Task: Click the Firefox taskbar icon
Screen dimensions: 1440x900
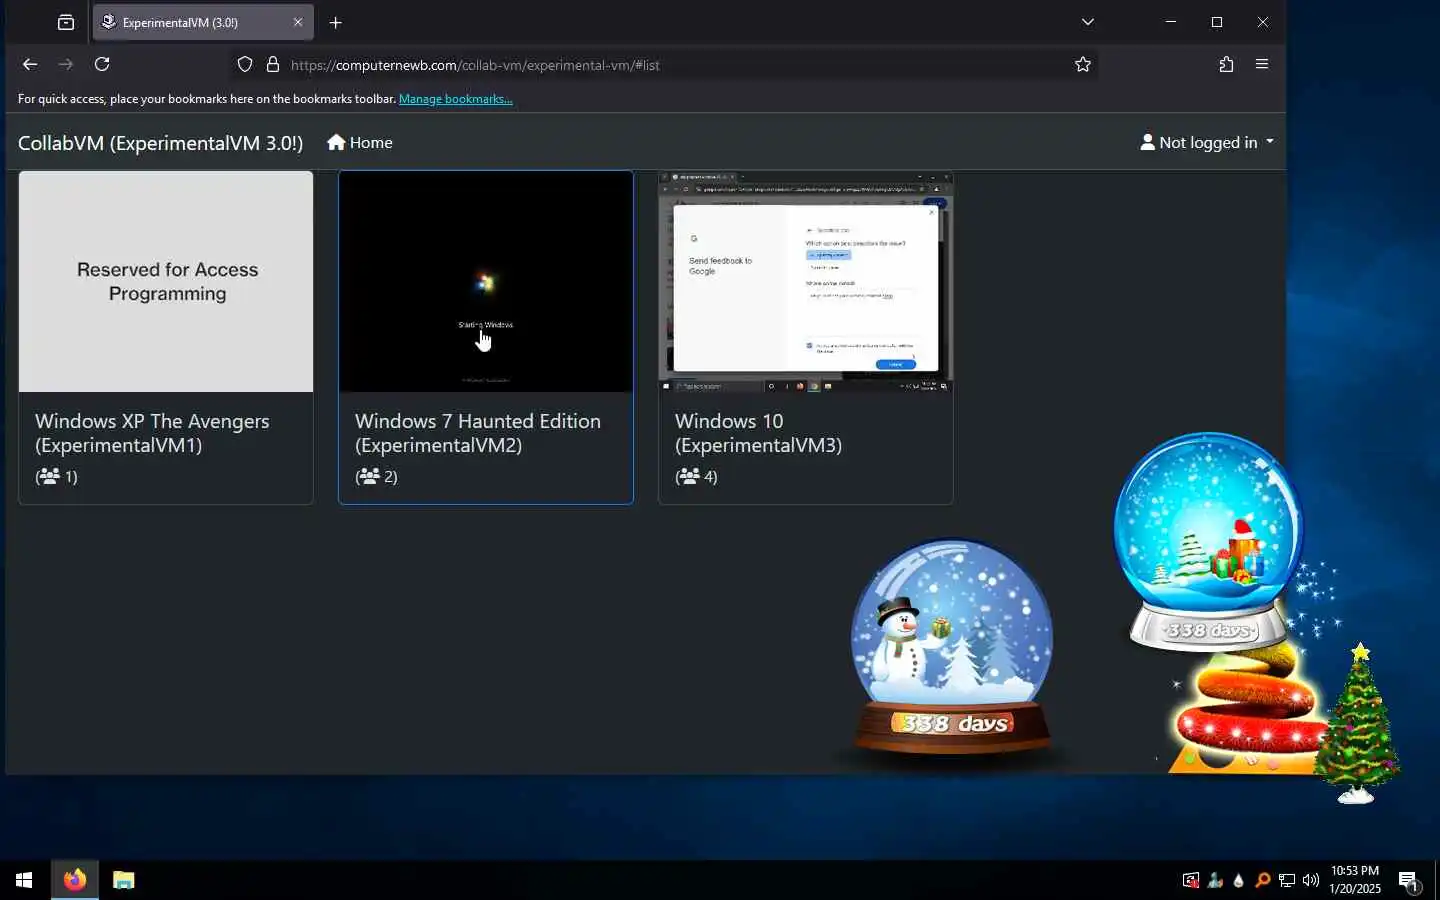Action: 75,880
